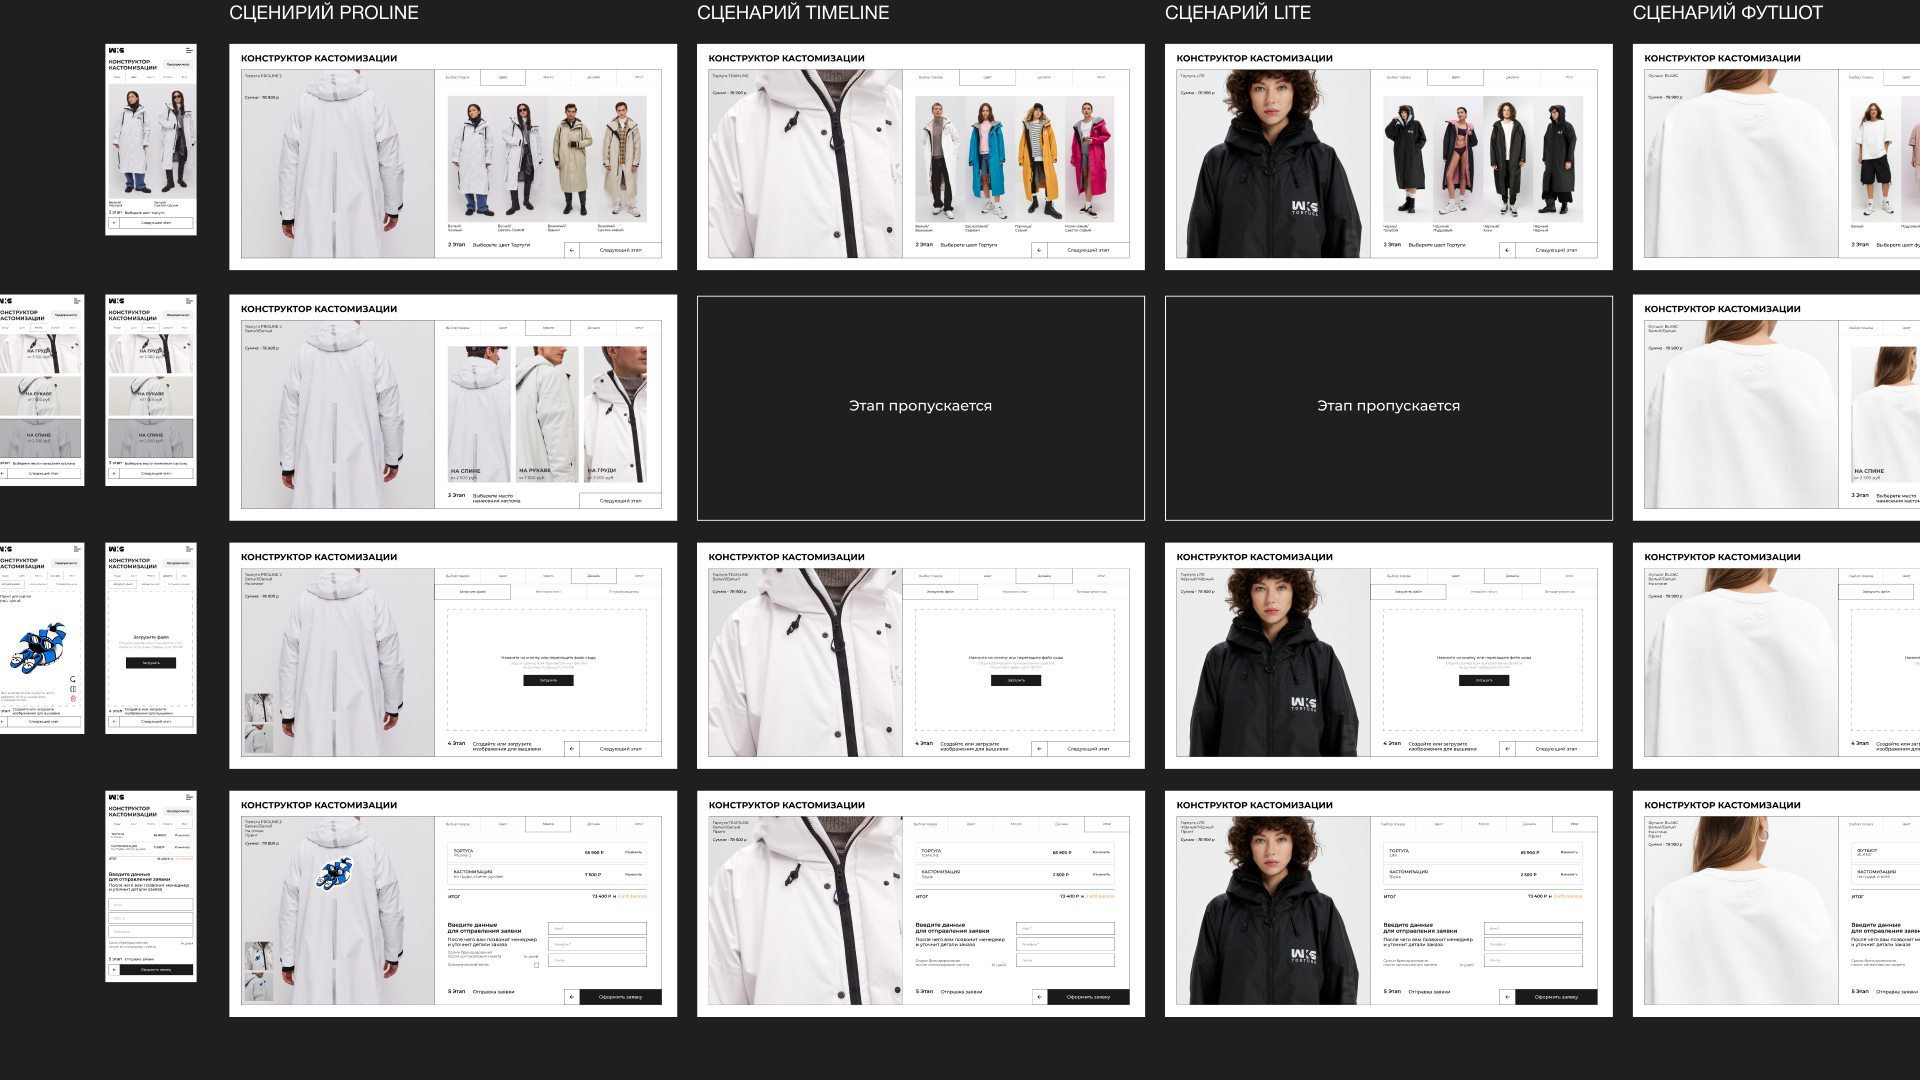The image size is (1920, 1080).
Task: Select 'НА СПИНЕ' placement image in PROLINE frame
Action: click(x=478, y=414)
